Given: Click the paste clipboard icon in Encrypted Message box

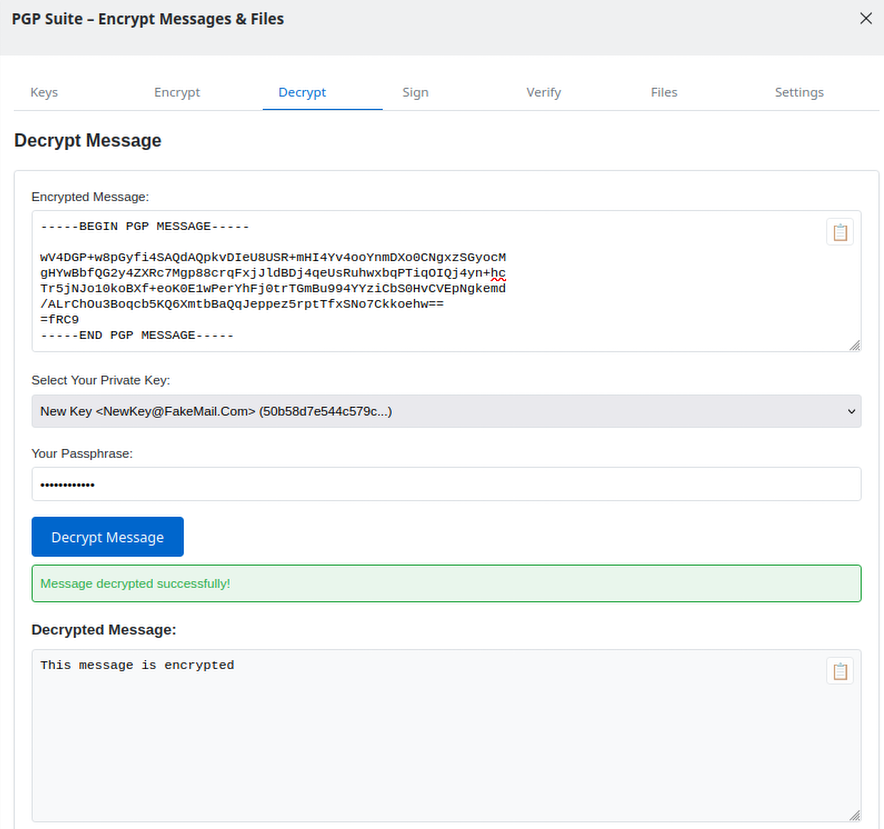Looking at the screenshot, I should click(839, 232).
